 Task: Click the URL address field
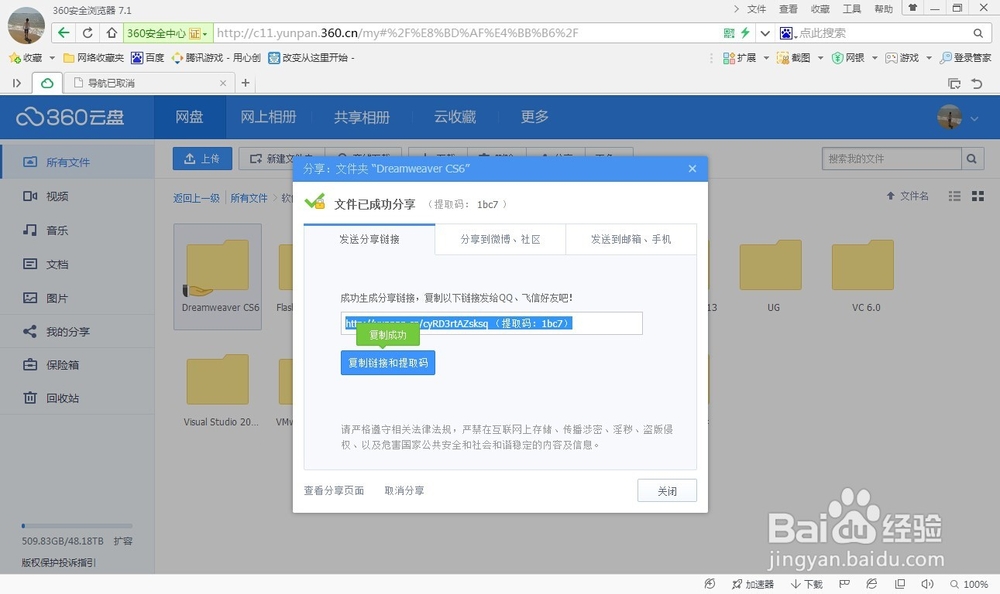(x=466, y=33)
